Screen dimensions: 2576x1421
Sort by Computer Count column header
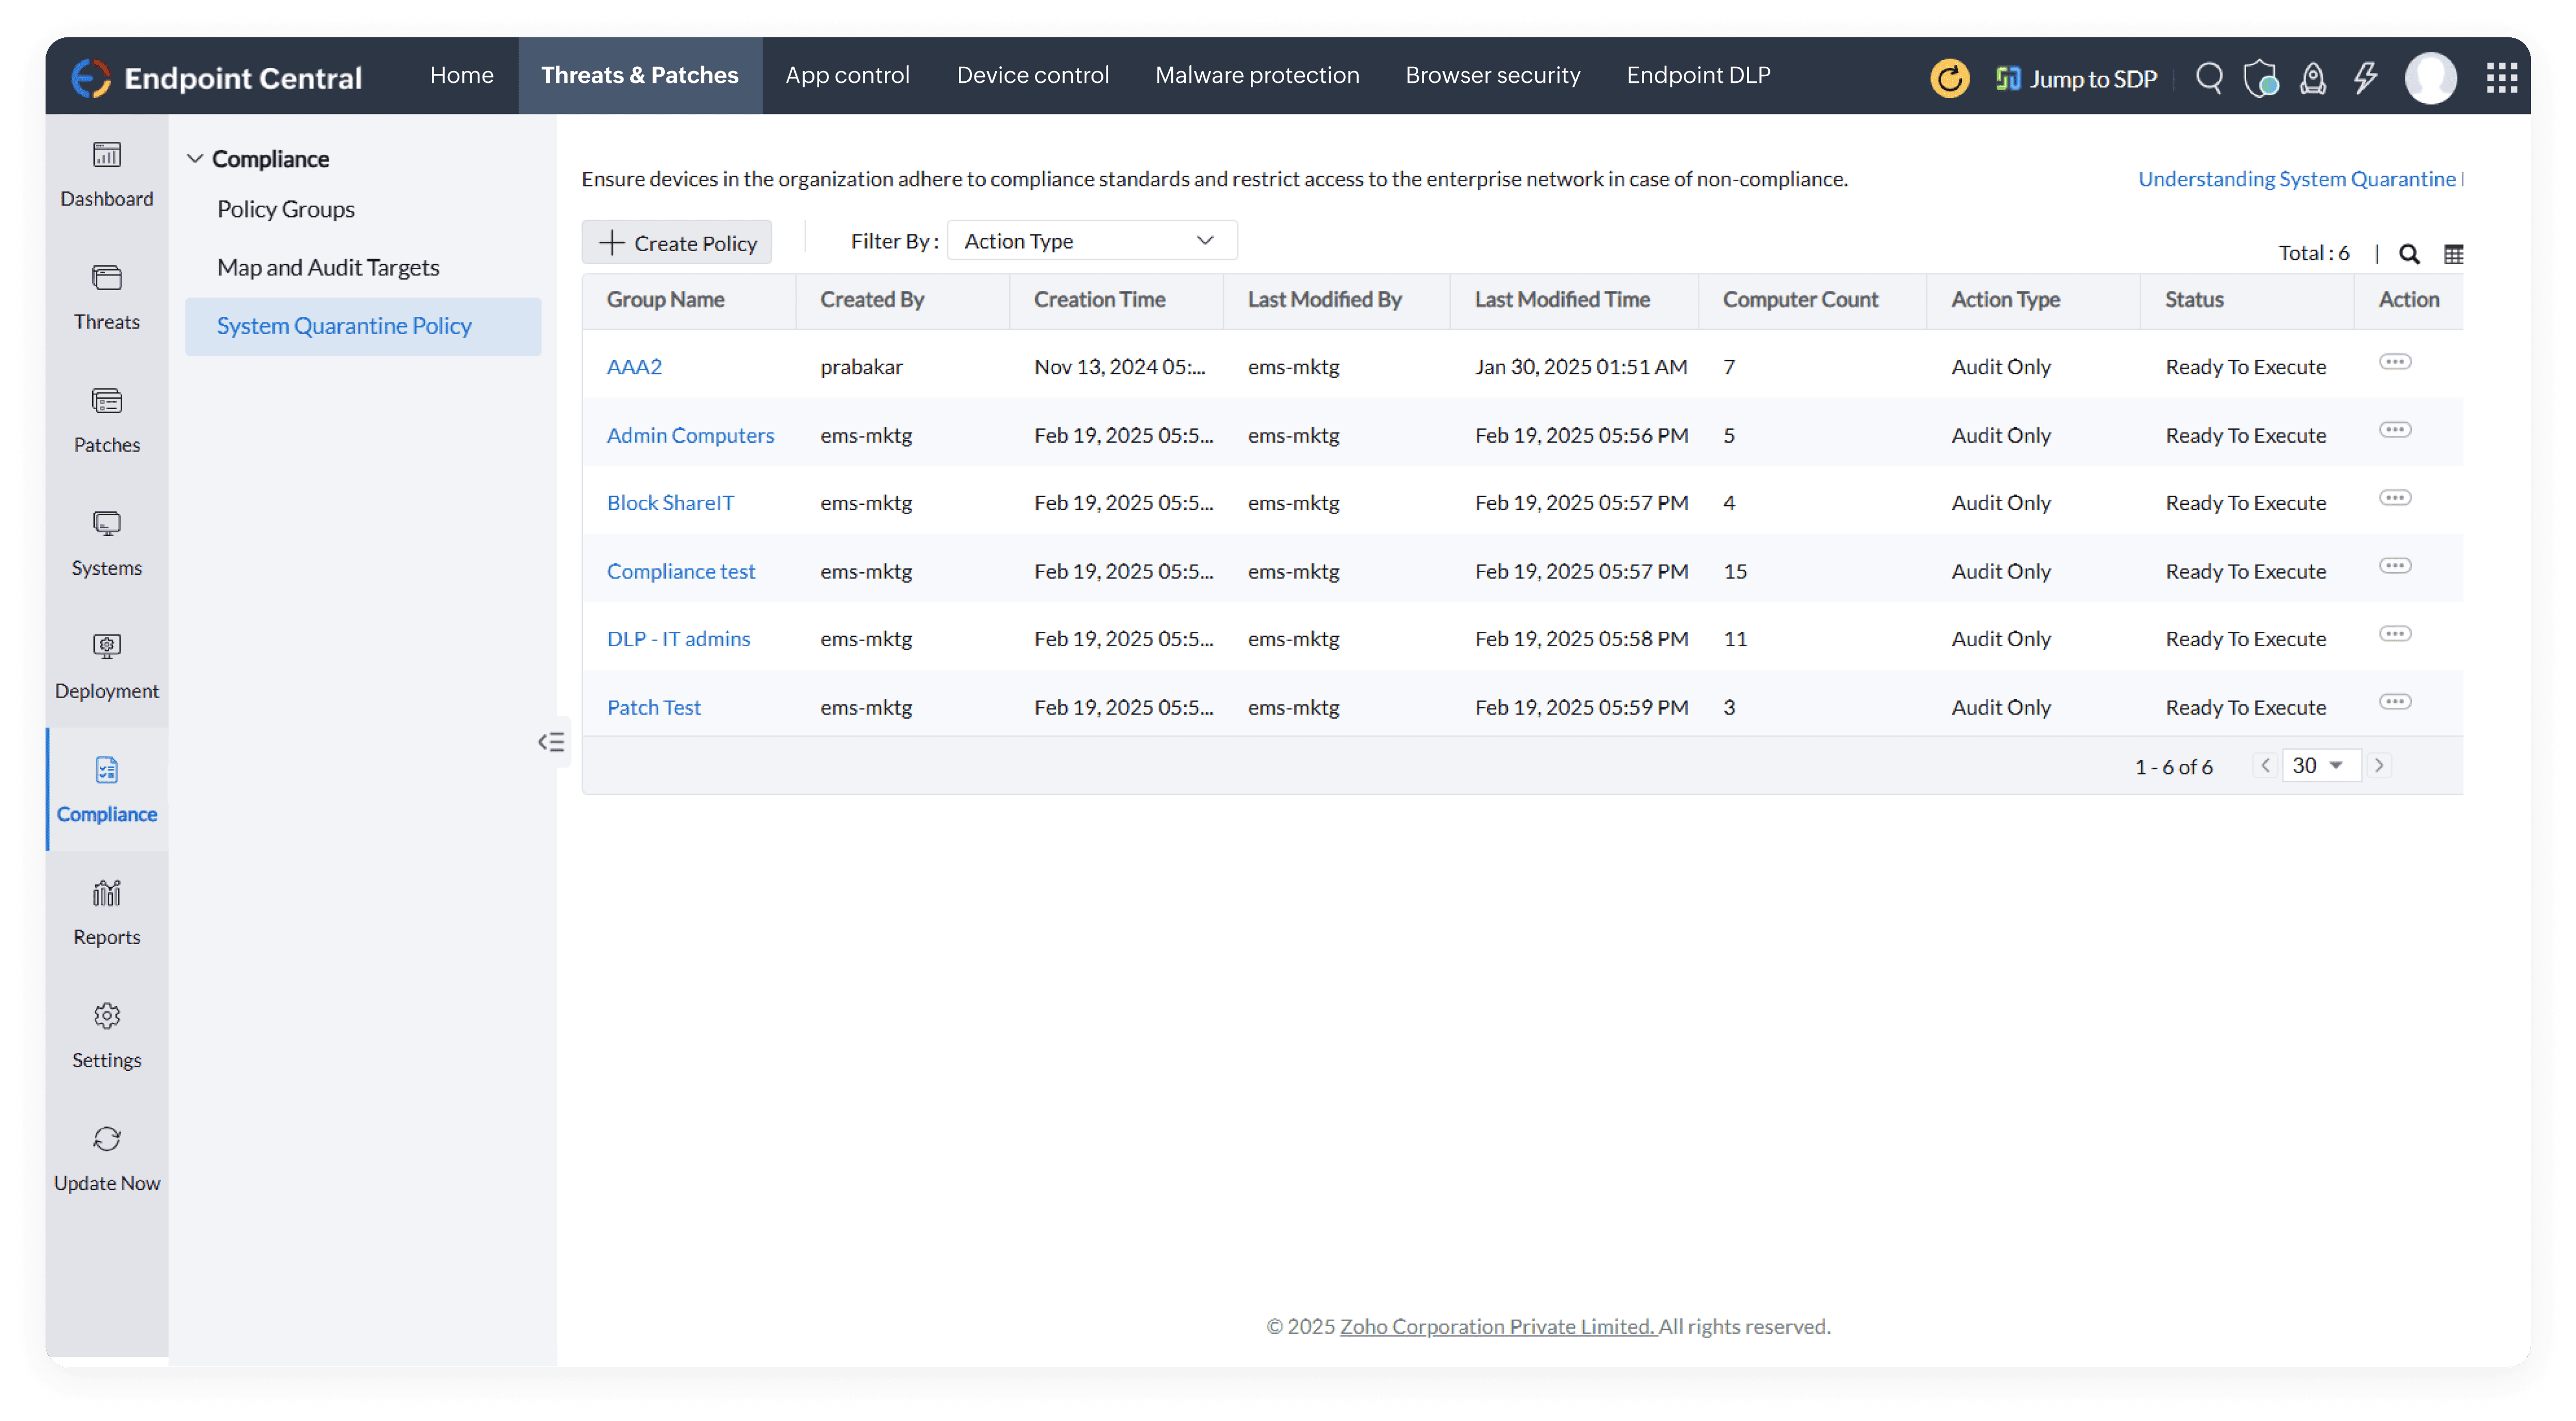click(1799, 299)
